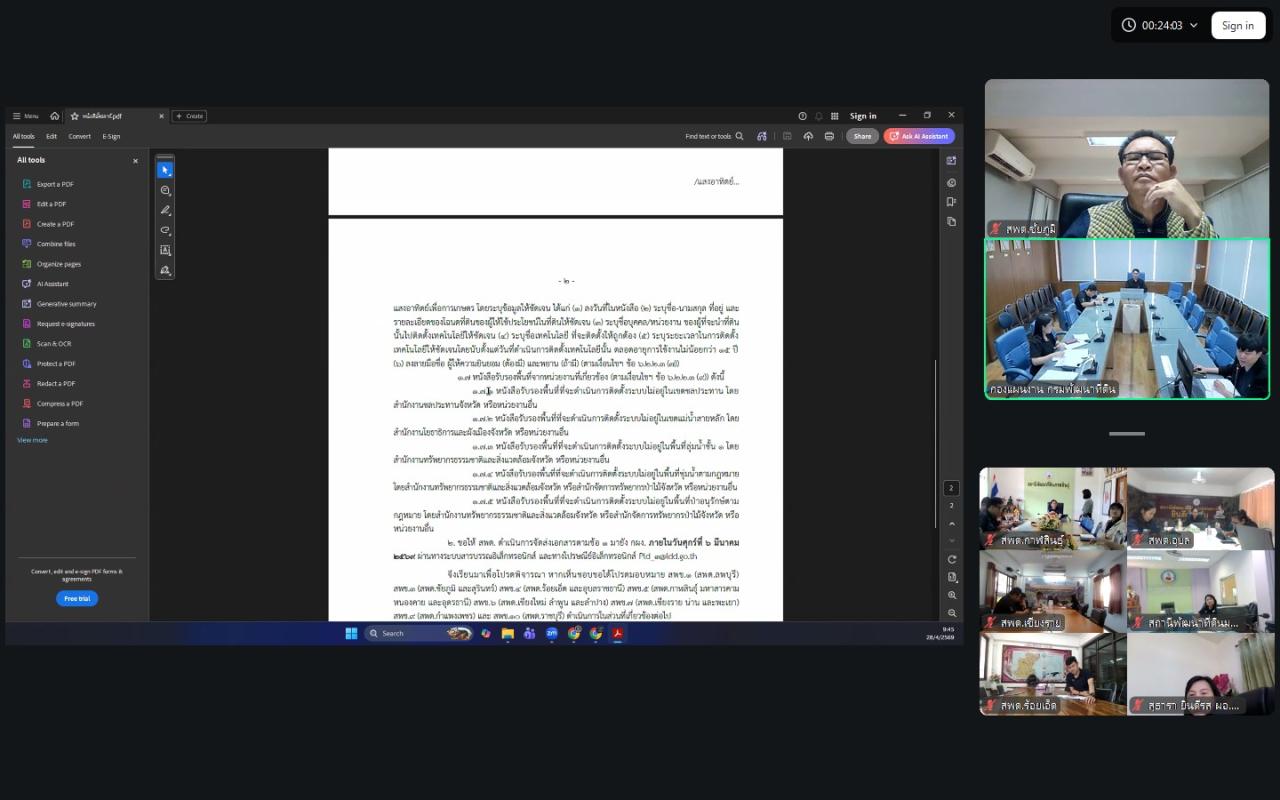The width and height of the screenshot is (1280, 800).
Task: Click the current page number box
Action: (x=952, y=488)
